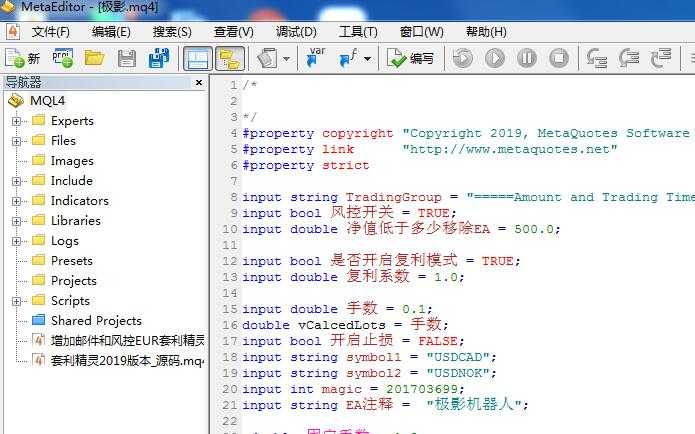Select the Images folder
This screenshot has width=695, height=434.
point(72,160)
